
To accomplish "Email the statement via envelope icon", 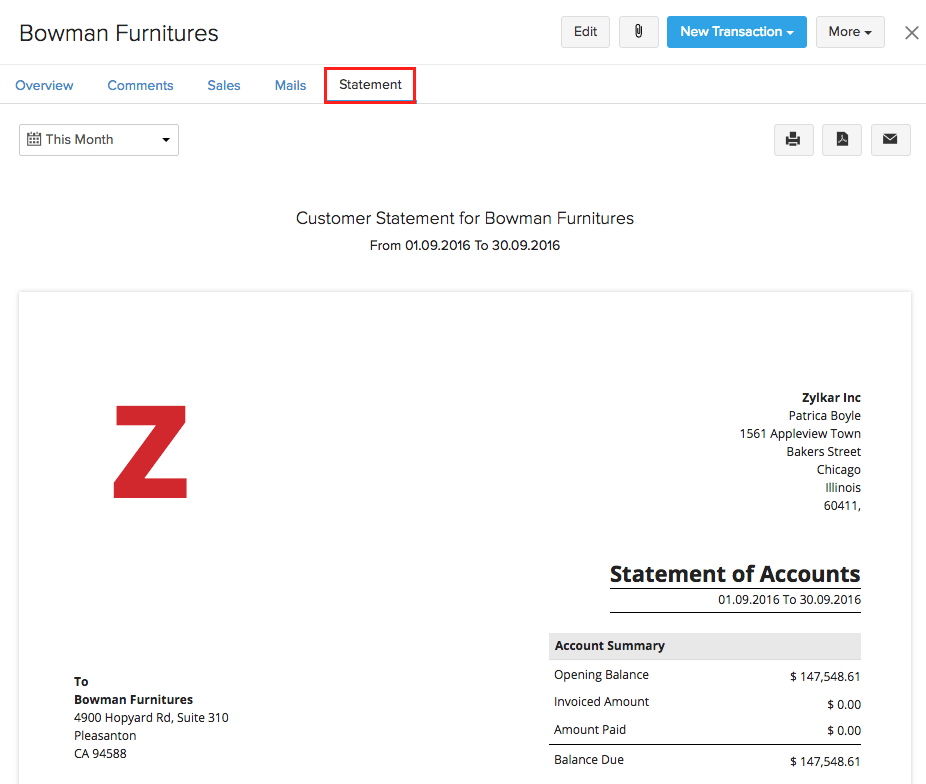I will [x=890, y=140].
